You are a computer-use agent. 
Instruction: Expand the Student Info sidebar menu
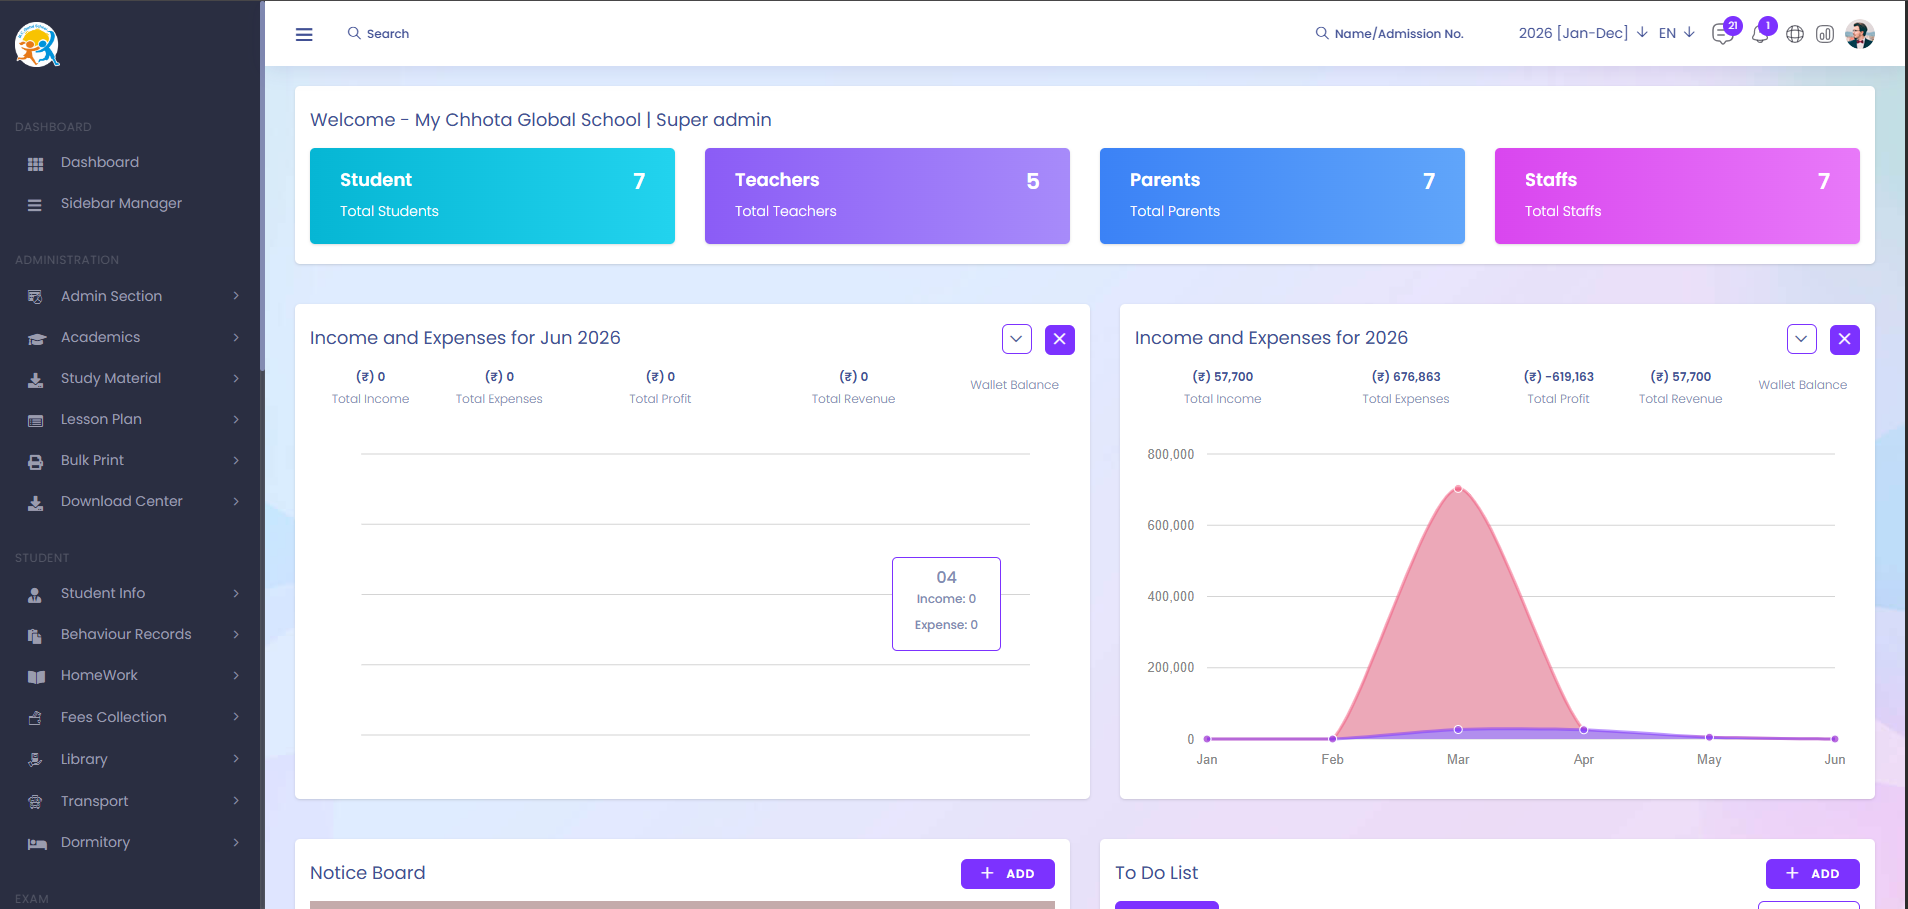pyautogui.click(x=132, y=593)
